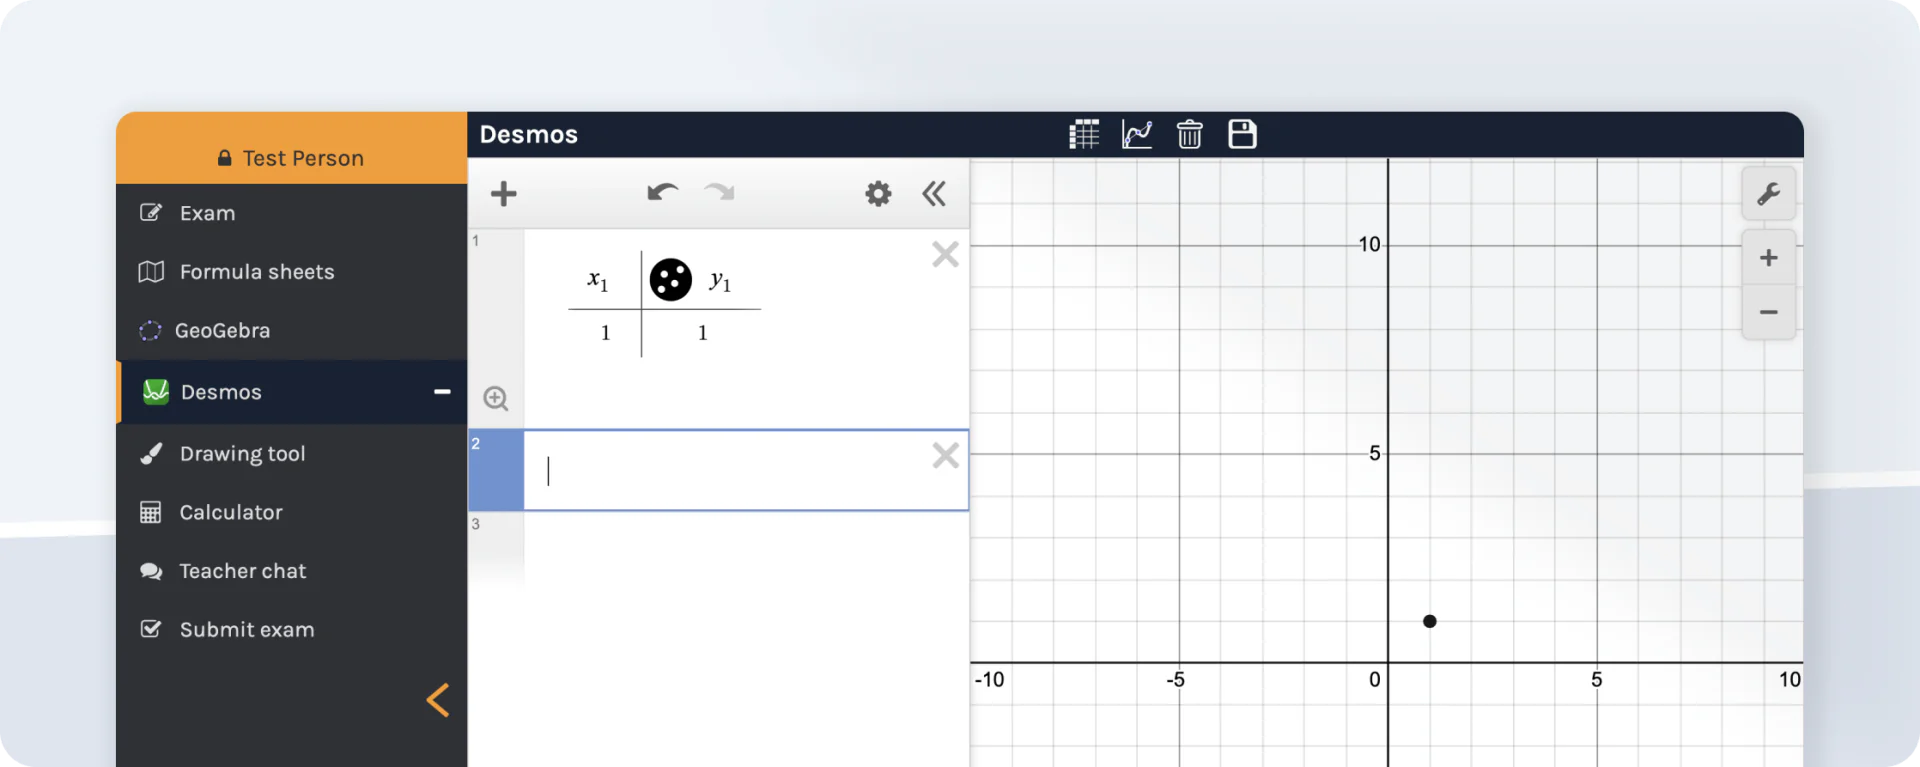Viewport: 1920px width, 767px height.
Task: Click the GeoGebra circle icon
Action: pyautogui.click(x=150, y=331)
